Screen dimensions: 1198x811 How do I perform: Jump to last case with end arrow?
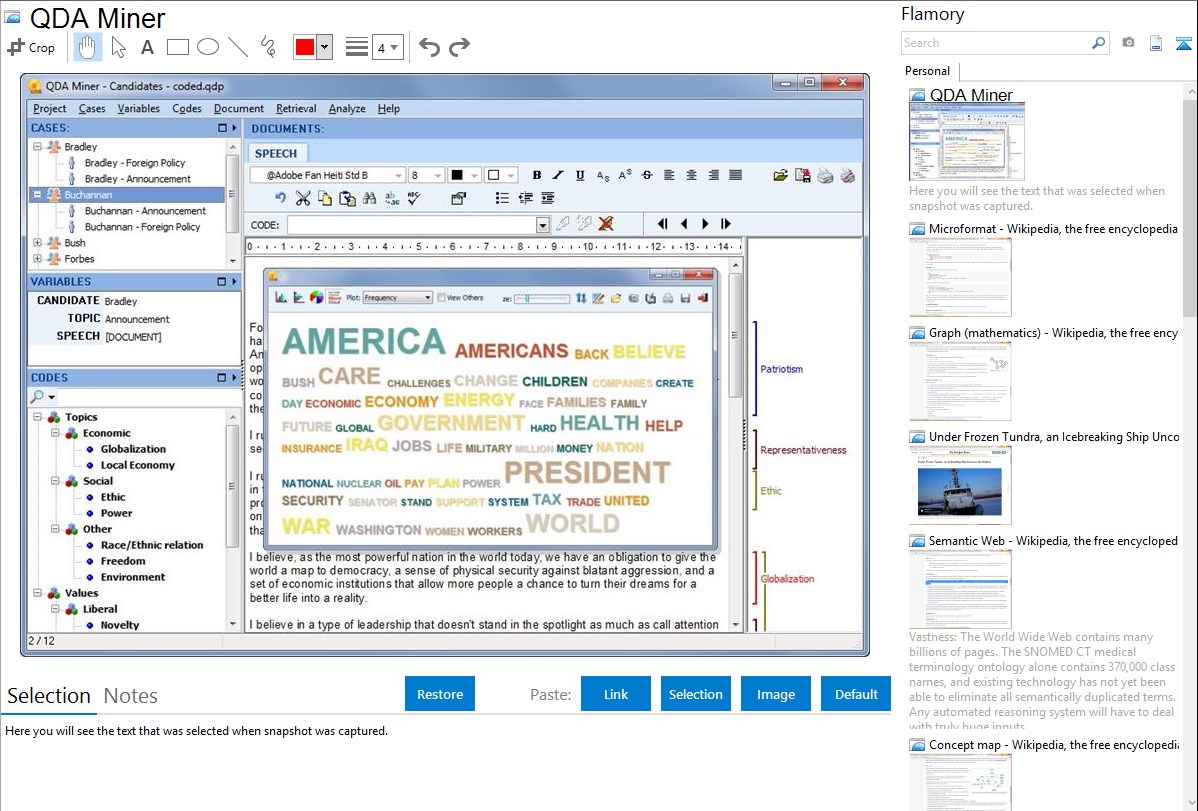726,224
